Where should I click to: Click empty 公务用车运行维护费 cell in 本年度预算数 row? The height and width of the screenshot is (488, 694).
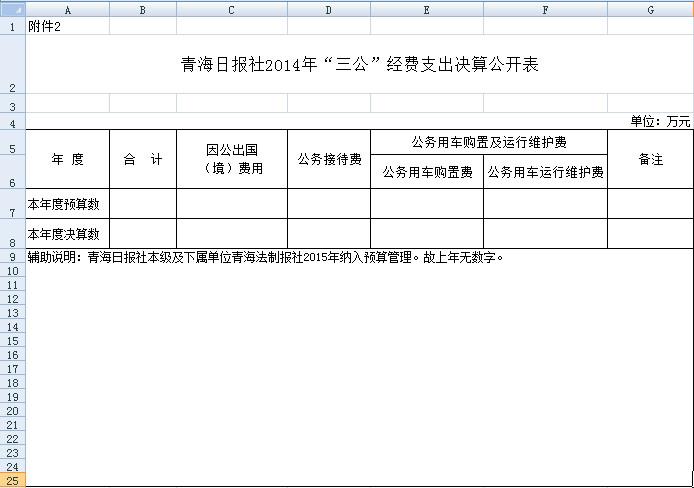tap(545, 204)
